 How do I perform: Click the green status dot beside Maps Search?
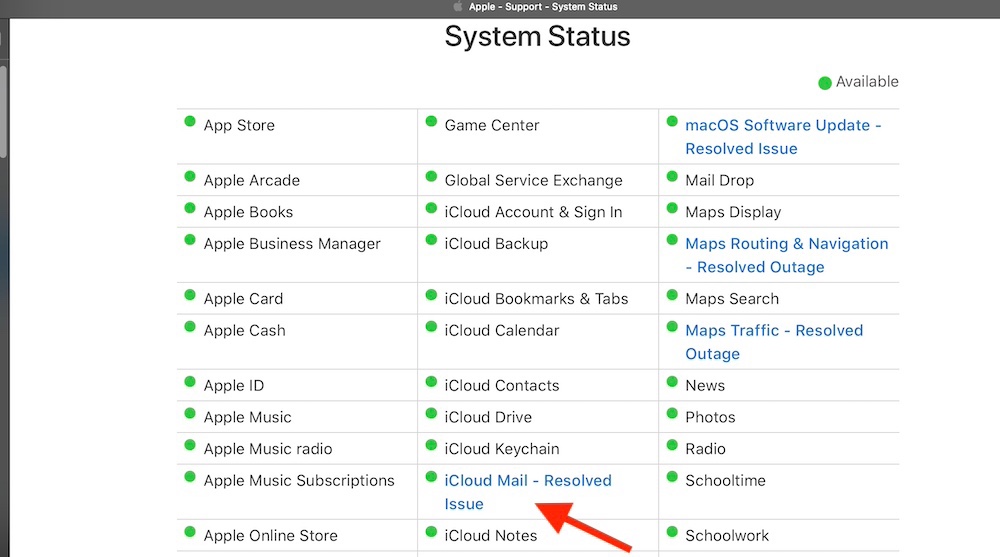672,295
